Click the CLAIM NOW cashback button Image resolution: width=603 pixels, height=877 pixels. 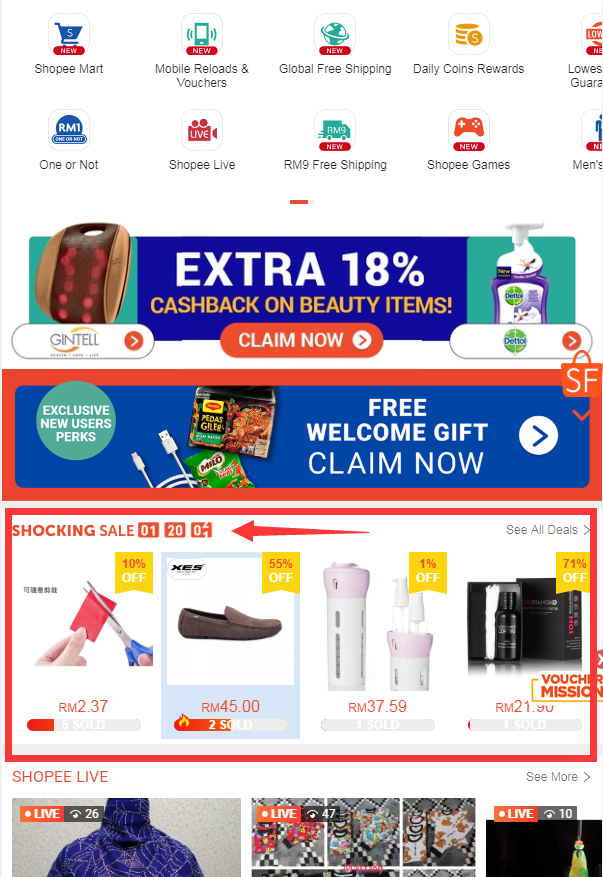coord(302,340)
